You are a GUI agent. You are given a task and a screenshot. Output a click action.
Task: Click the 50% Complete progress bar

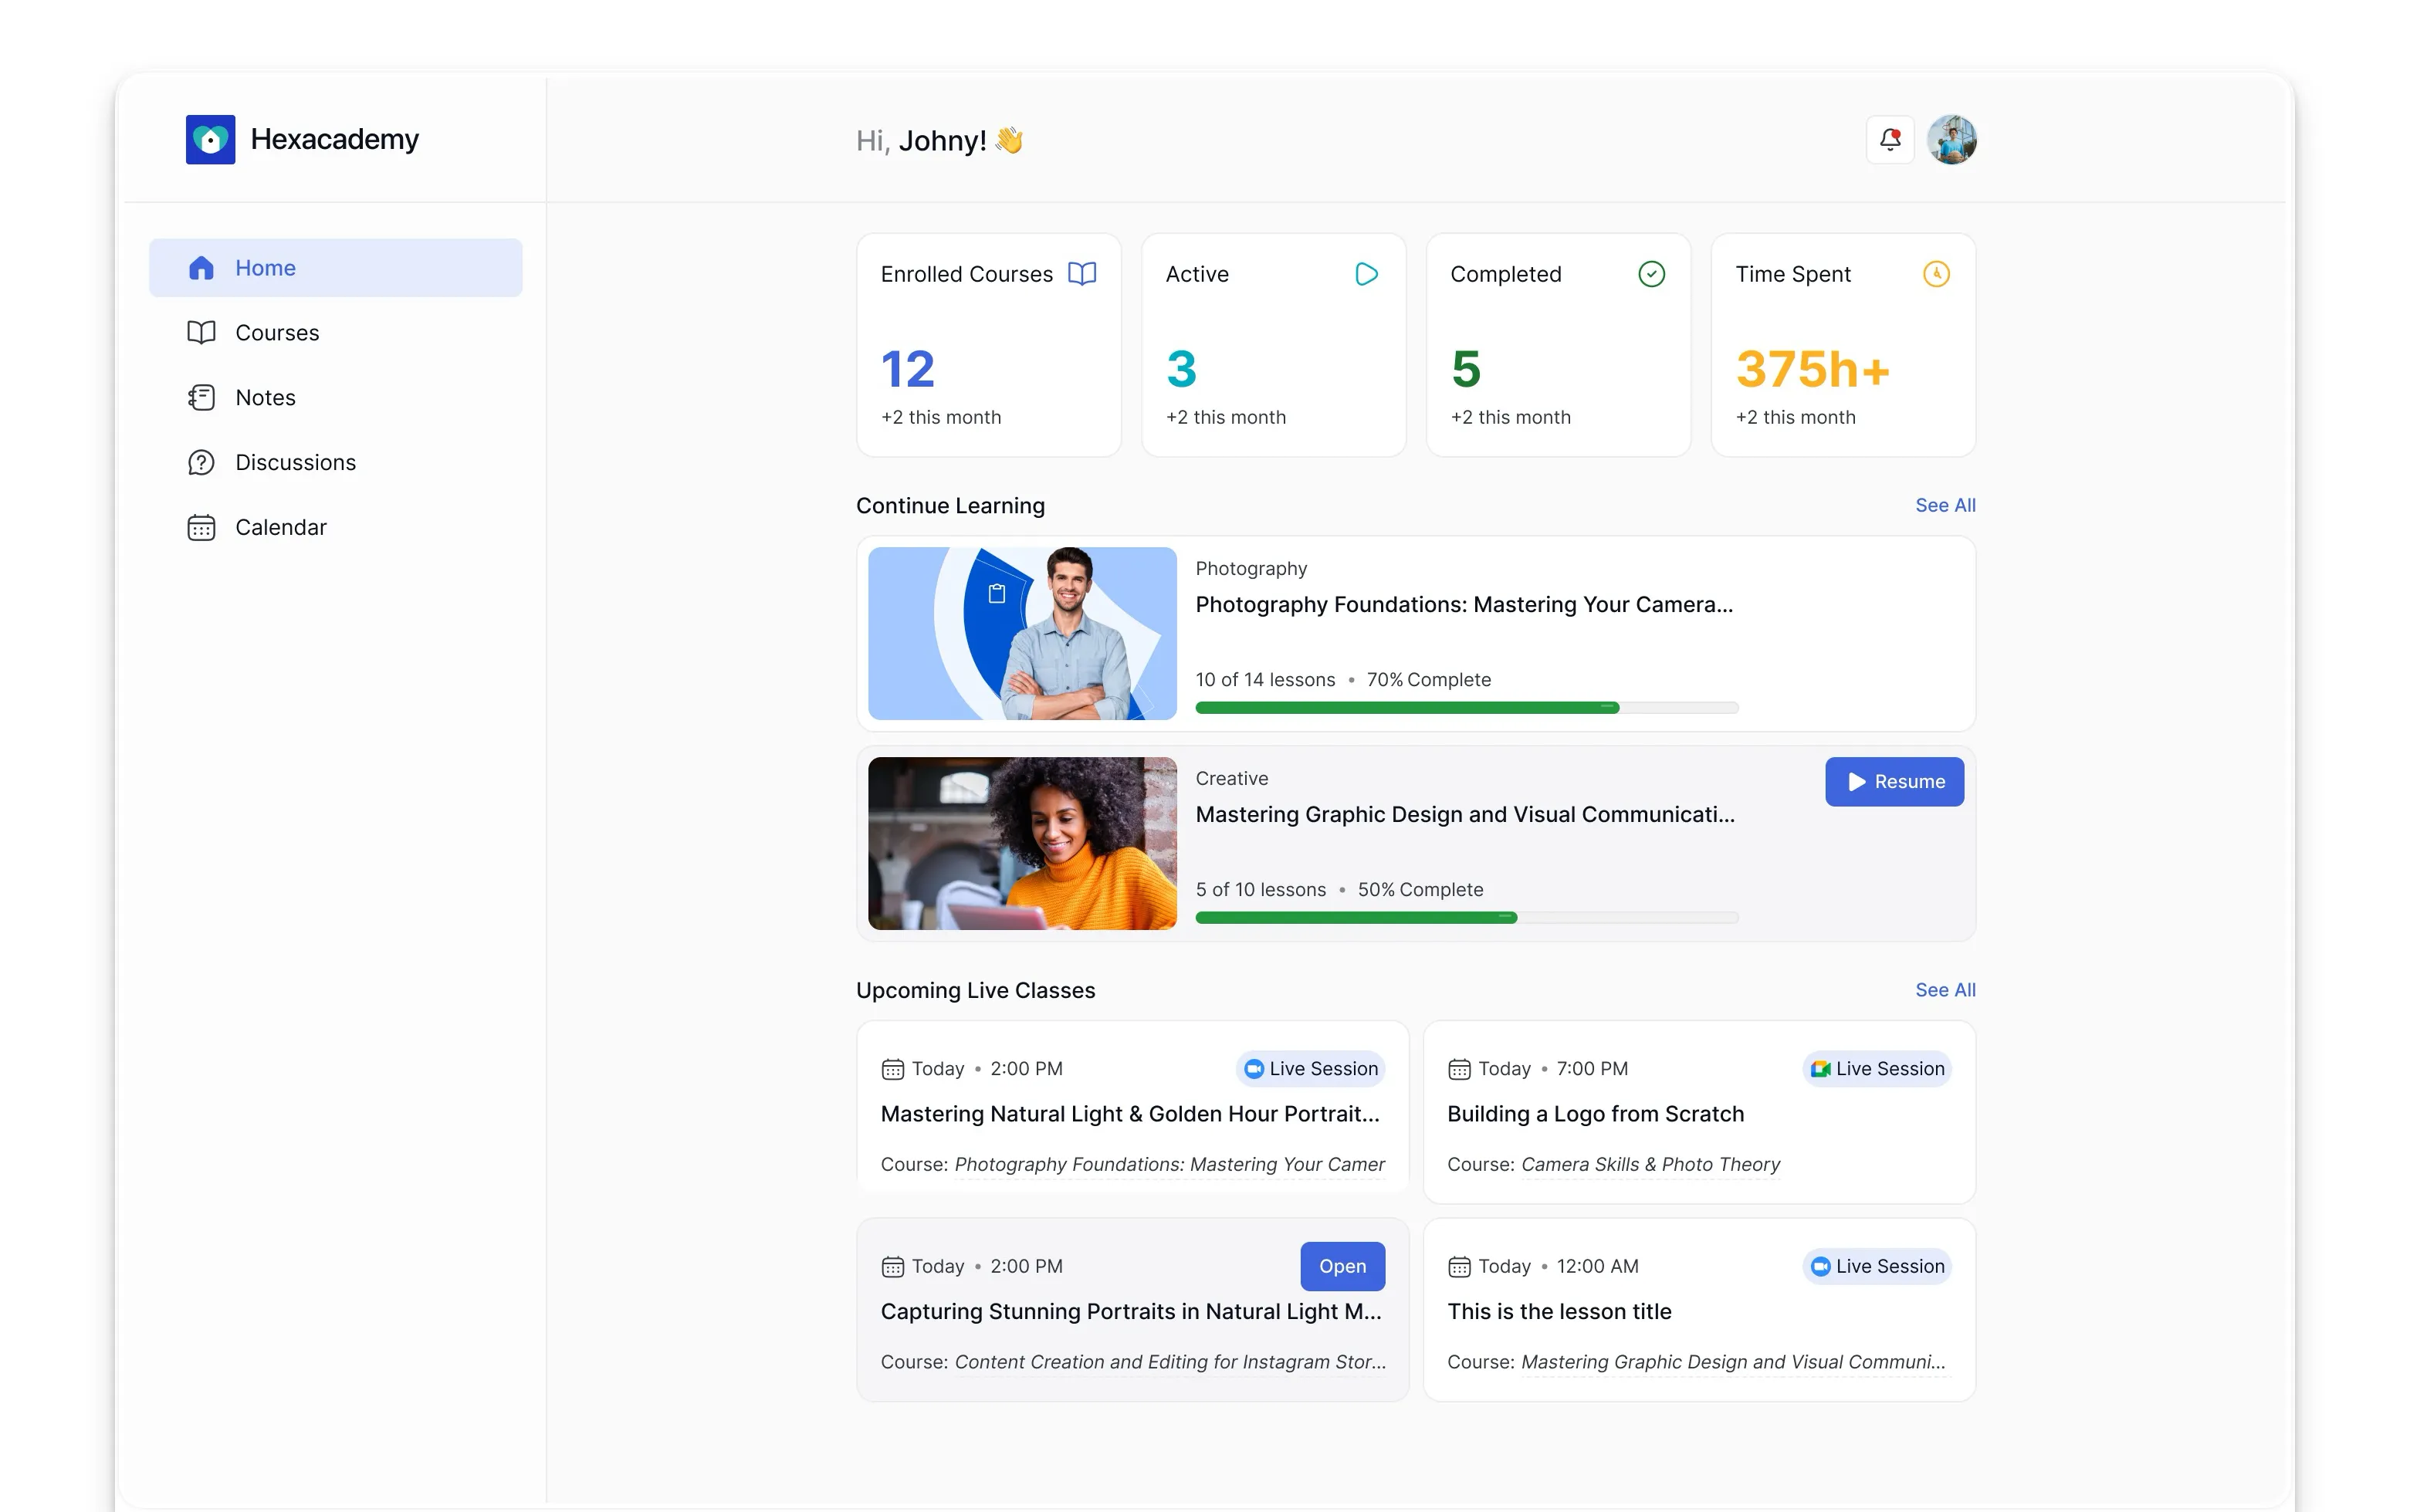[x=1466, y=918]
